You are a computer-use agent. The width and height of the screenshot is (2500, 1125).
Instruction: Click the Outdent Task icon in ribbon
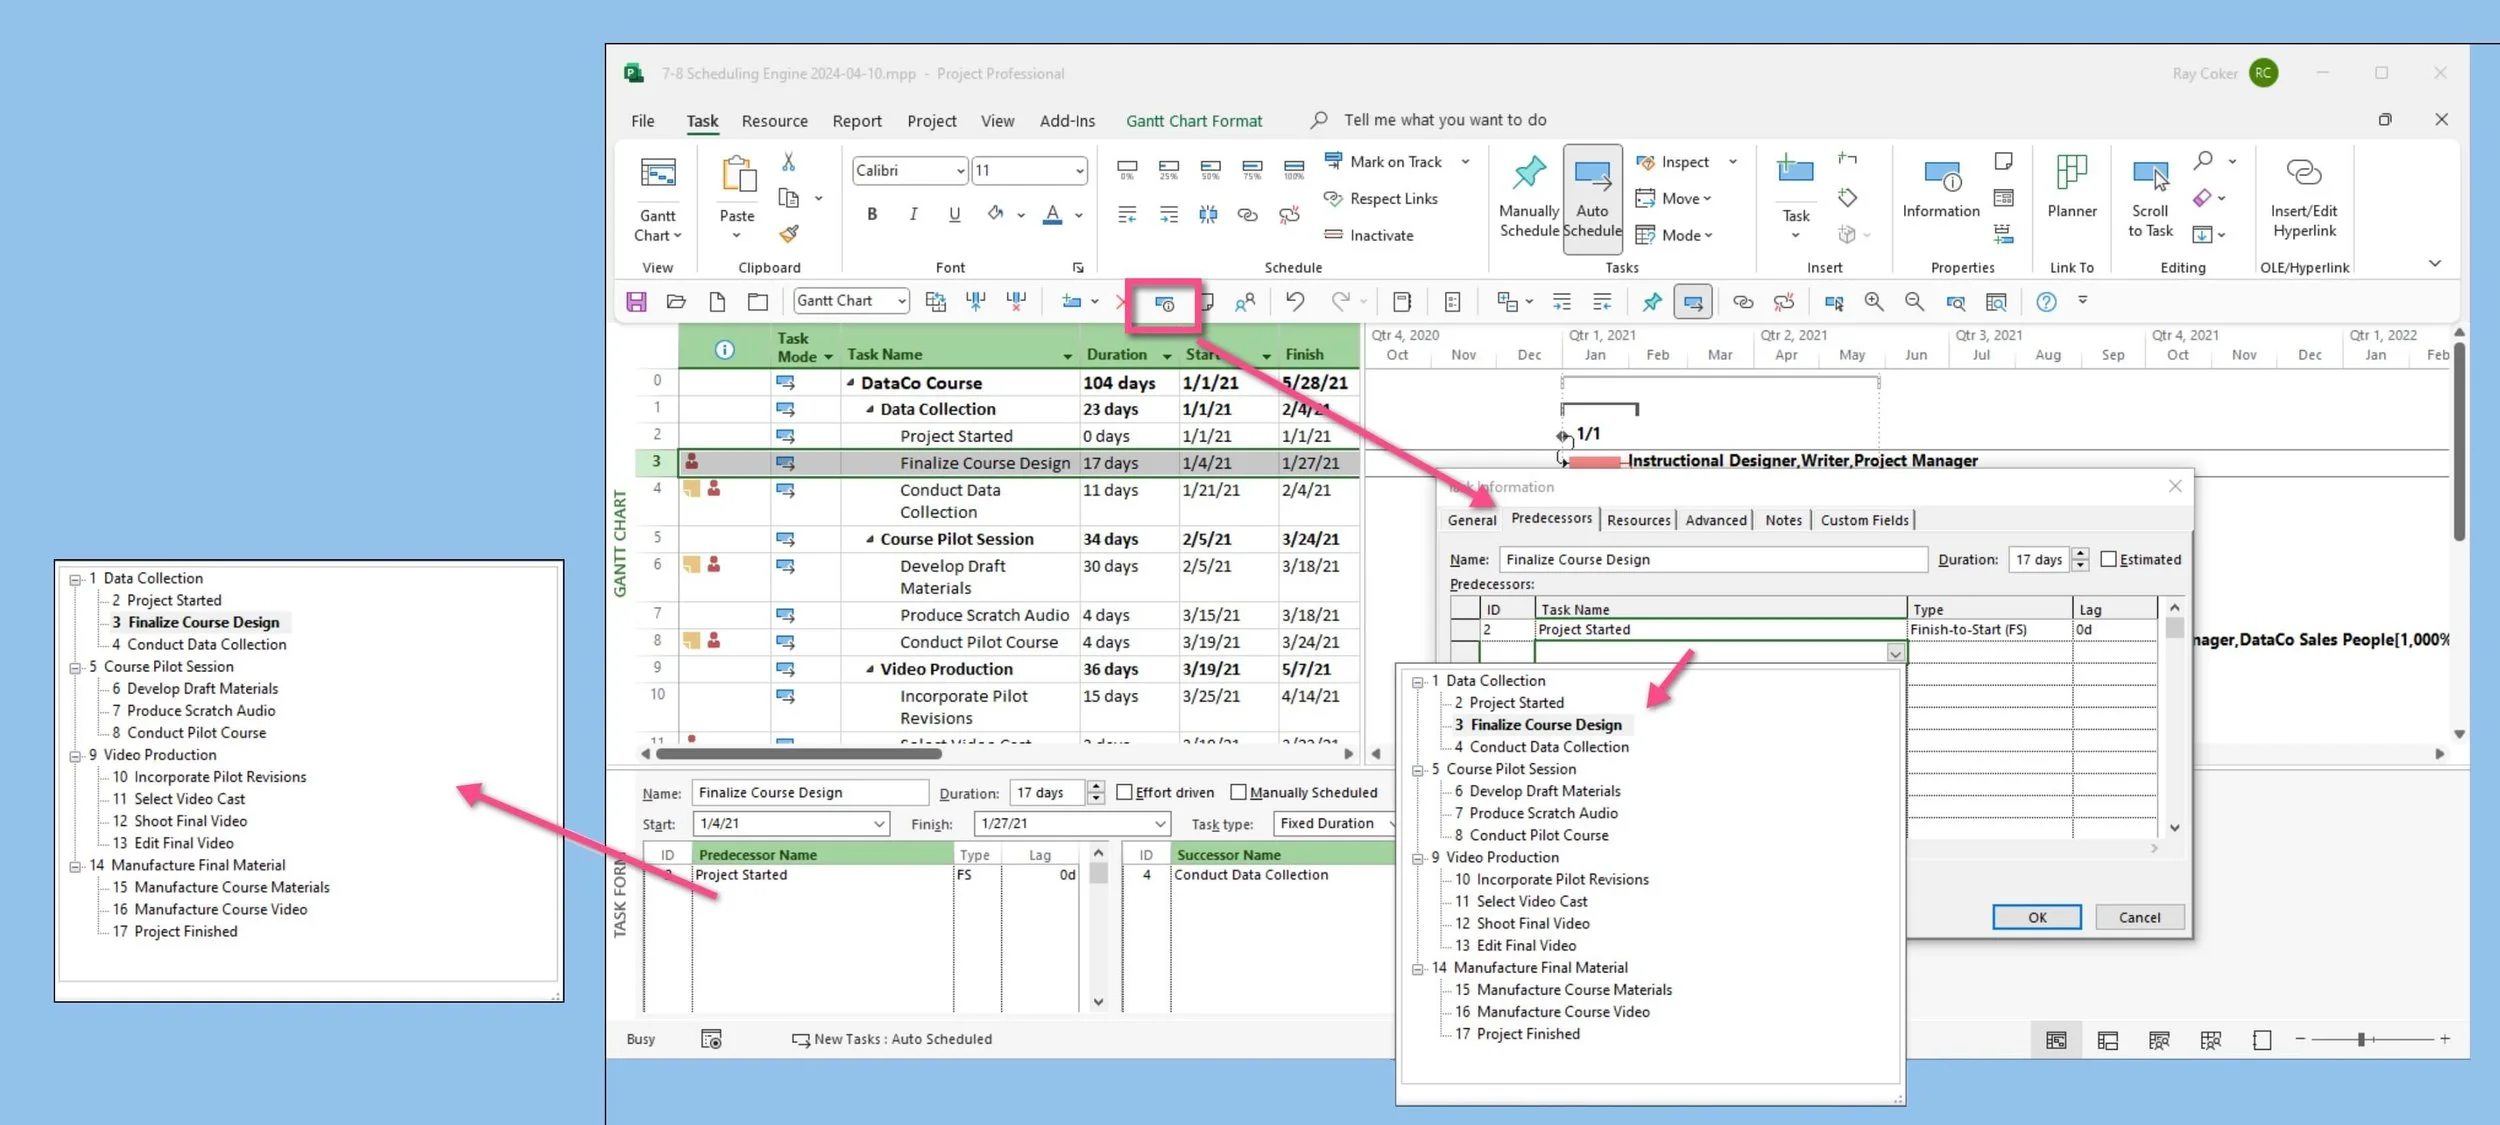point(1127,214)
